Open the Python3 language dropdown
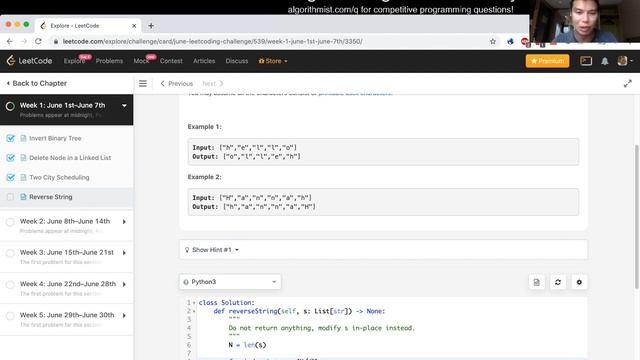Screen dimensions: 640x360 (230, 282)
